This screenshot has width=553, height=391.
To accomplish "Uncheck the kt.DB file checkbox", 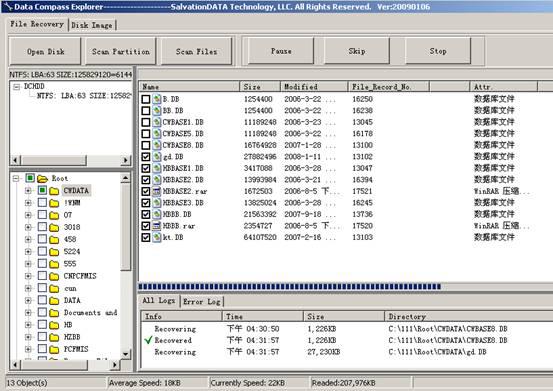I will coord(146,237).
